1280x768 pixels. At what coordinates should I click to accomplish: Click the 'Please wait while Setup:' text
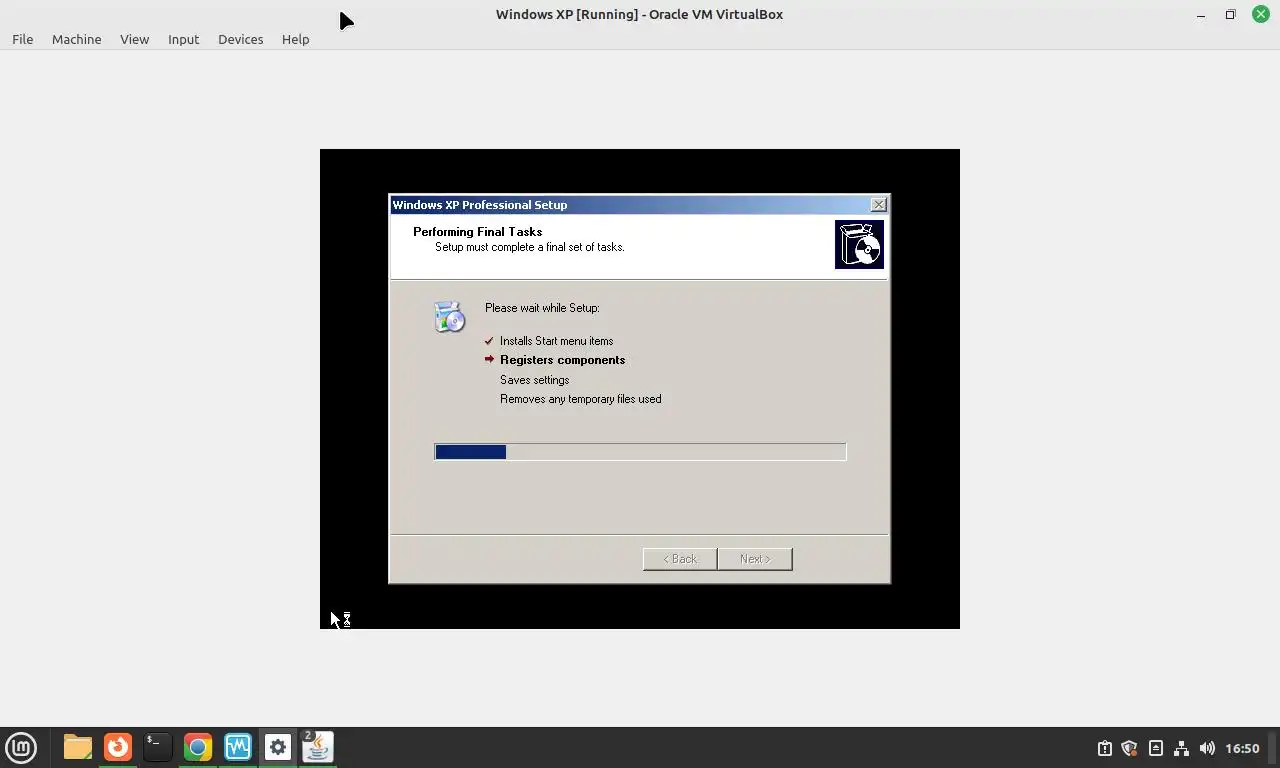[542, 308]
